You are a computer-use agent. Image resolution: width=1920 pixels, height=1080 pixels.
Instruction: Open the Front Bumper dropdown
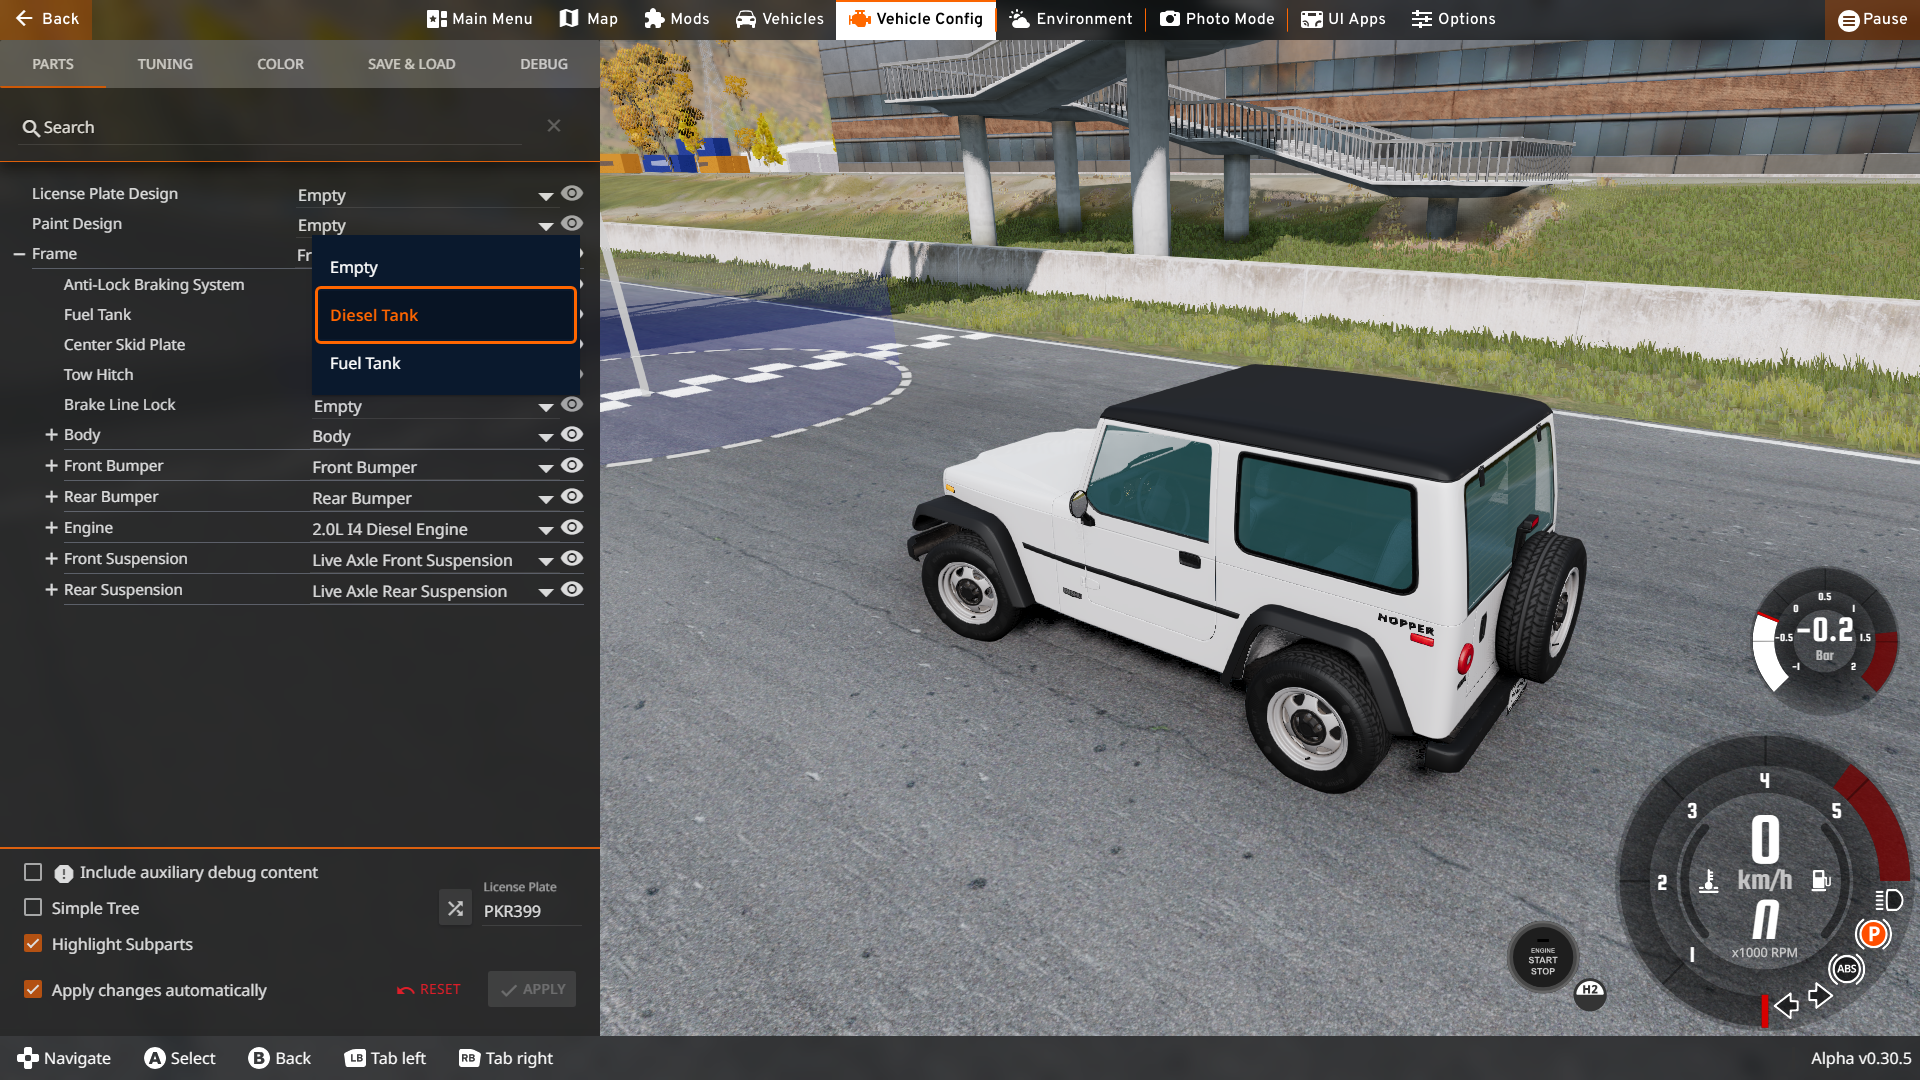(x=433, y=467)
